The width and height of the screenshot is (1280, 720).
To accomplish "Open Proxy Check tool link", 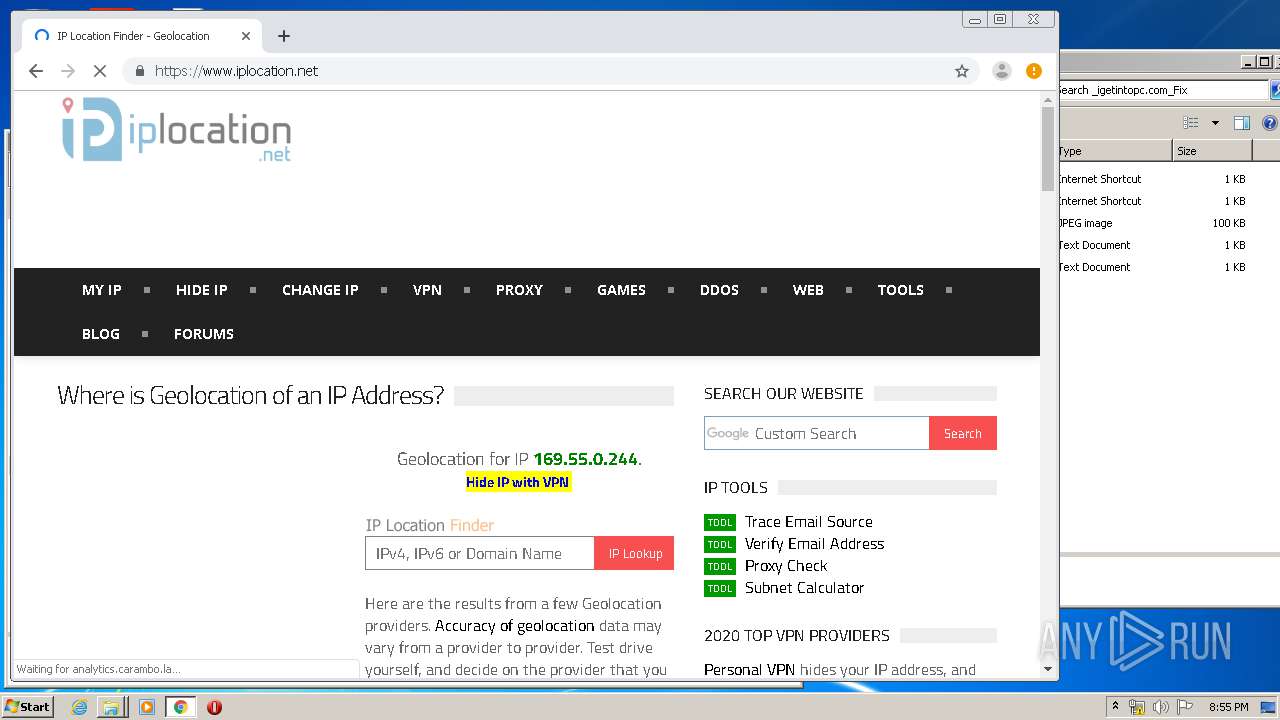I will (786, 566).
